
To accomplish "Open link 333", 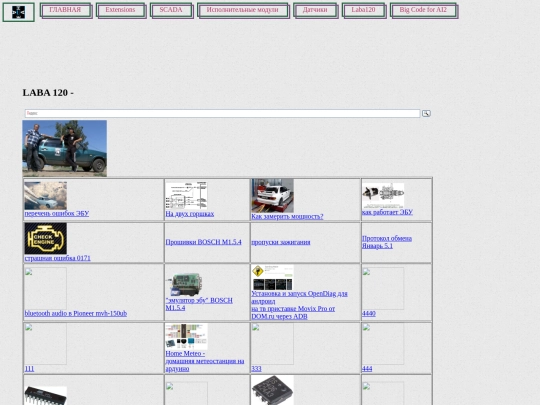I will (256, 368).
